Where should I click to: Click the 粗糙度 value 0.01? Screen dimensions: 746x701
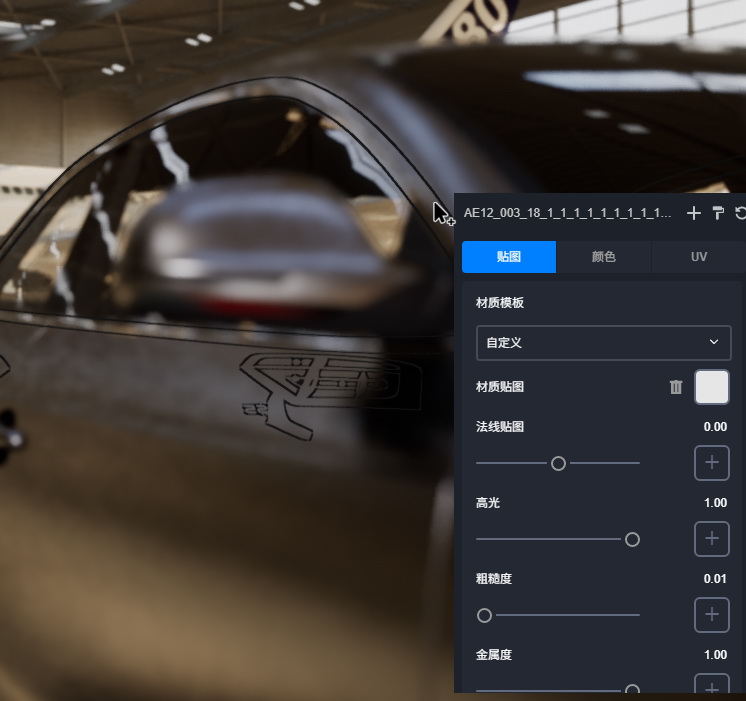click(715, 579)
